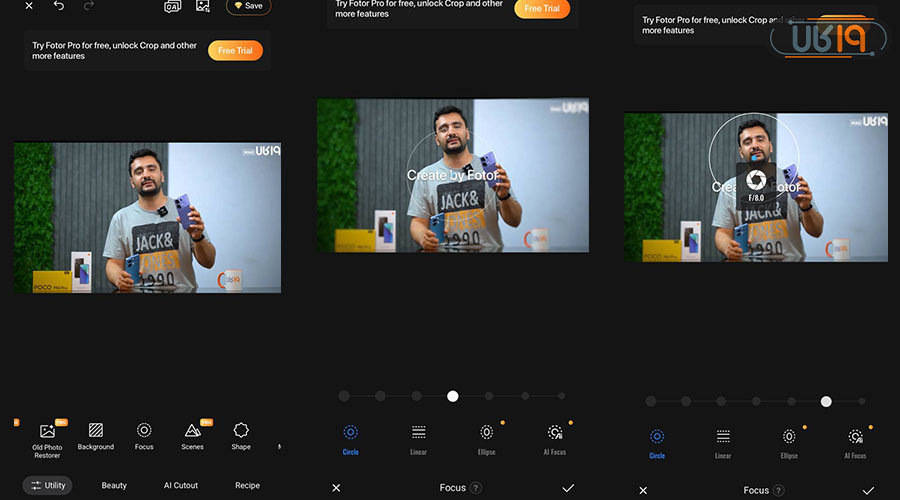This screenshot has height=500, width=900.
Task: Tap the undo arrow in the editor header
Action: (x=59, y=6)
